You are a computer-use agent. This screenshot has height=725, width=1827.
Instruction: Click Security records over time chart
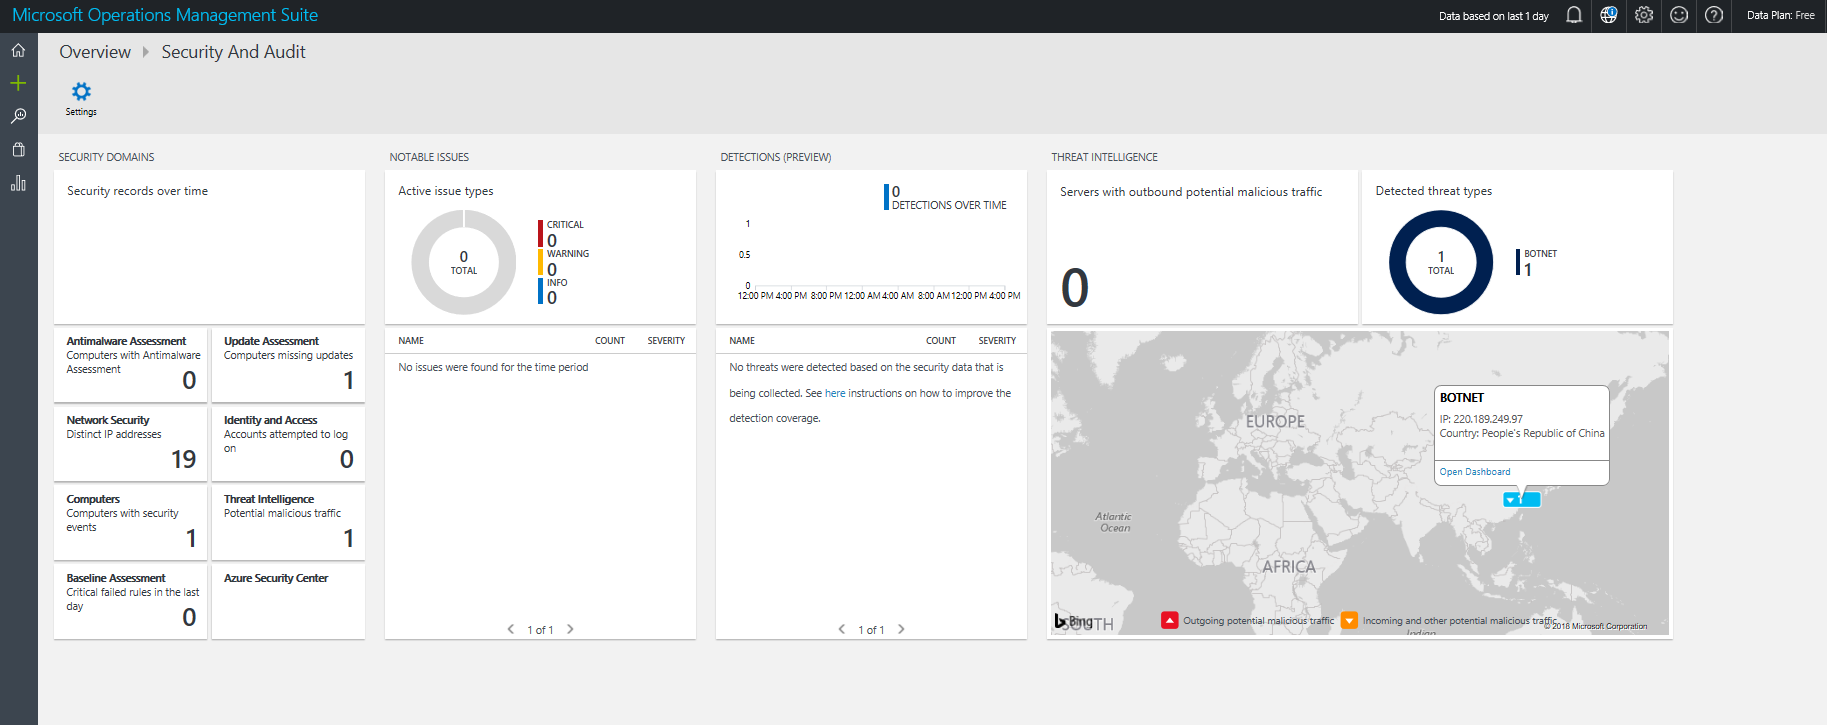209,246
